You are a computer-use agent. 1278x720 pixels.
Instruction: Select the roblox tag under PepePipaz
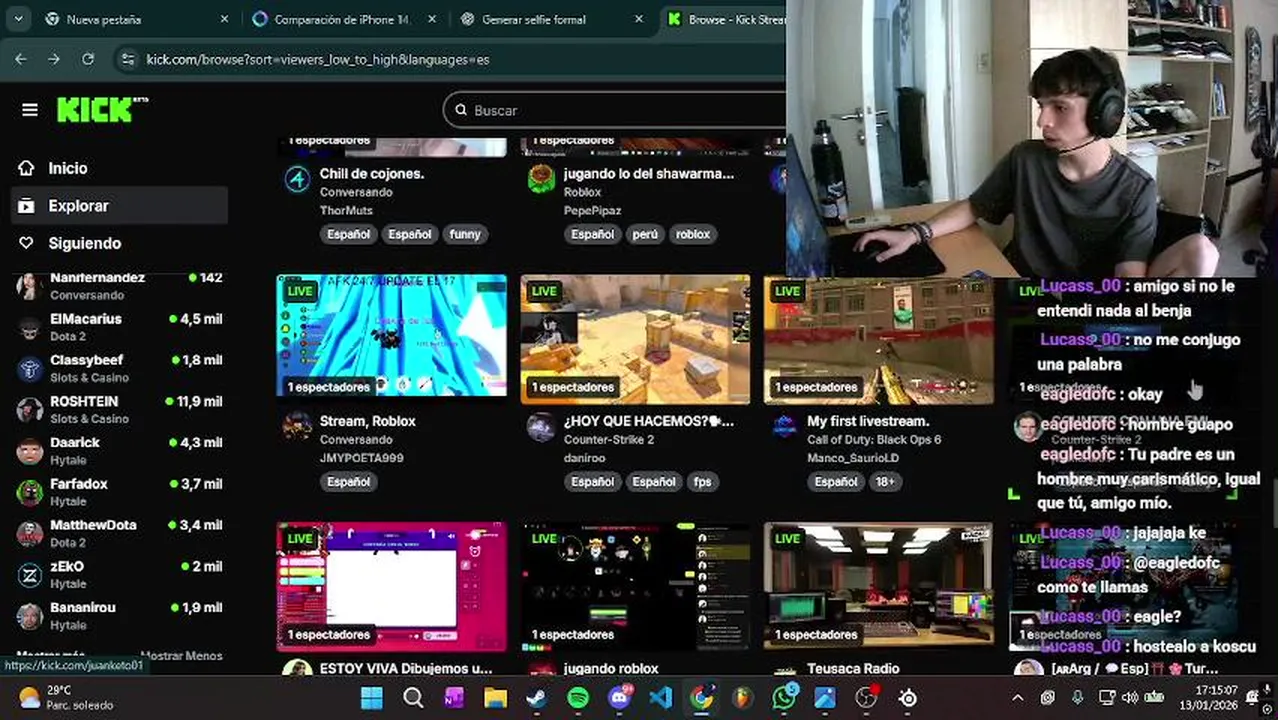coord(693,234)
